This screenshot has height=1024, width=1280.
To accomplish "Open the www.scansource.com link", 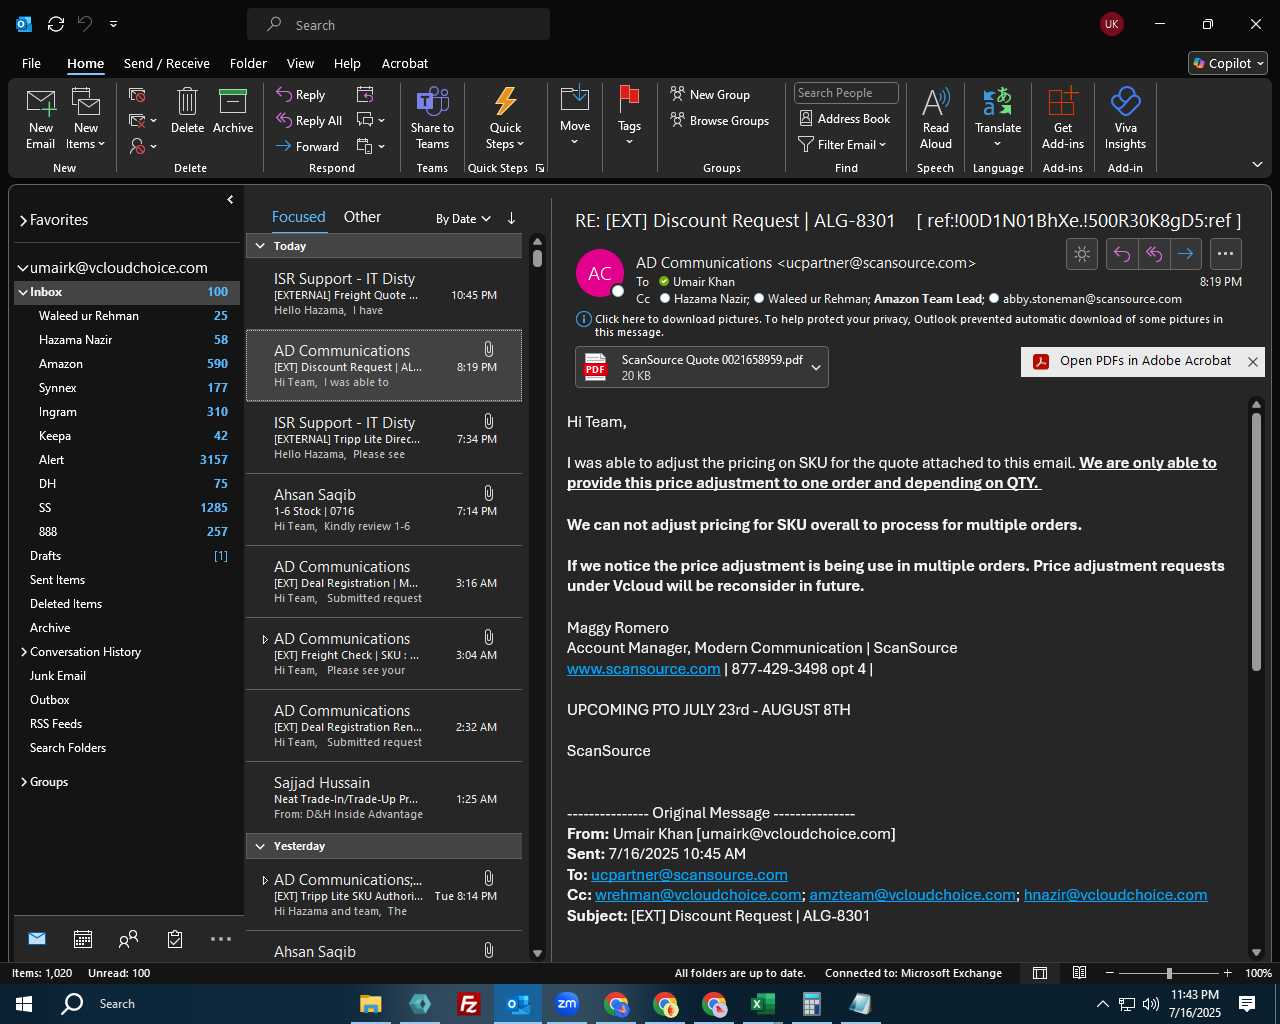I will pos(643,669).
